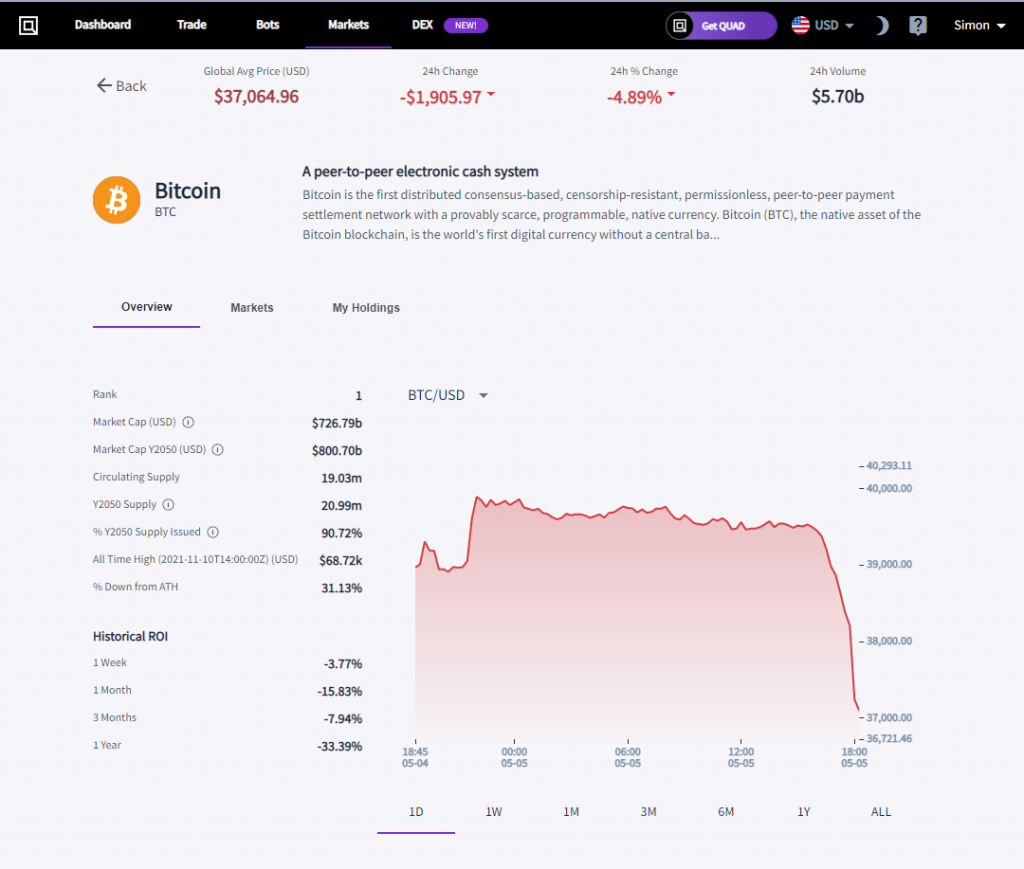Click the NEW! badge beside DEX

click(466, 25)
